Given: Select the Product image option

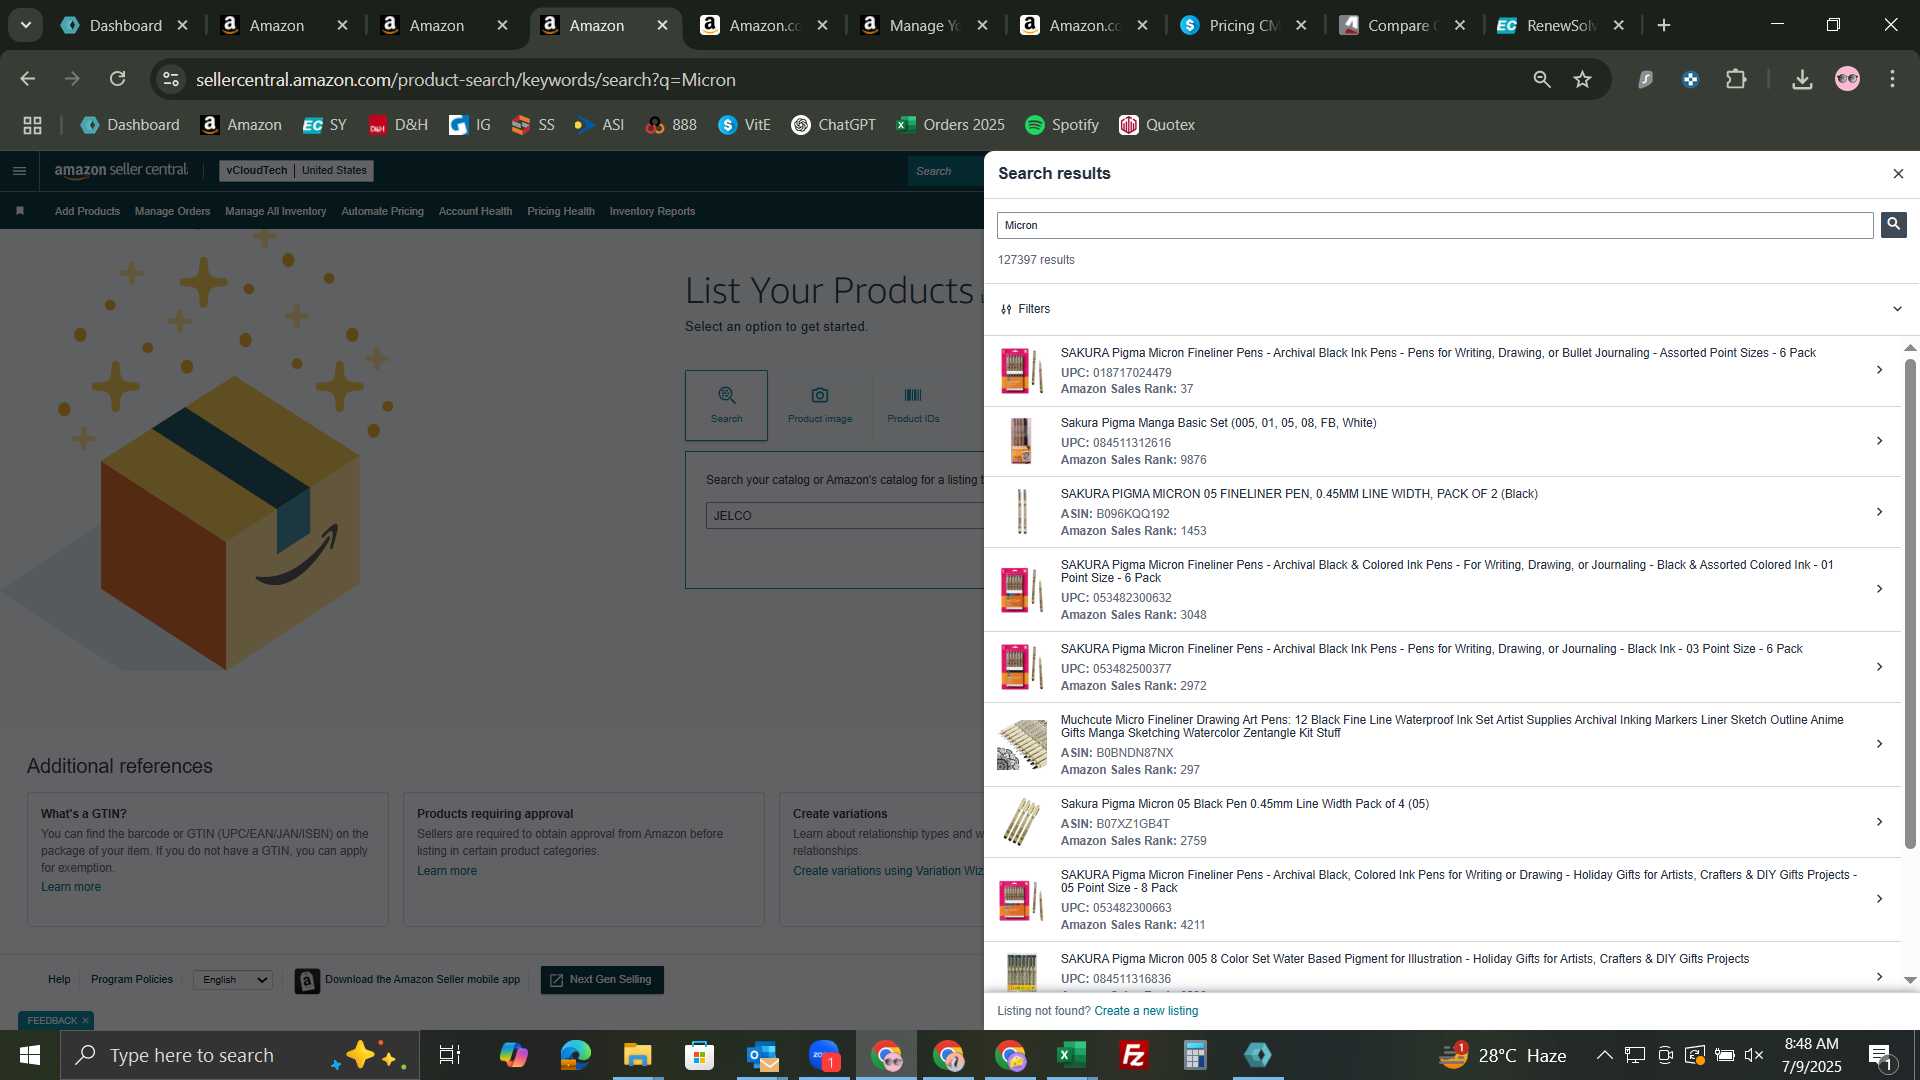Looking at the screenshot, I should coord(820,405).
